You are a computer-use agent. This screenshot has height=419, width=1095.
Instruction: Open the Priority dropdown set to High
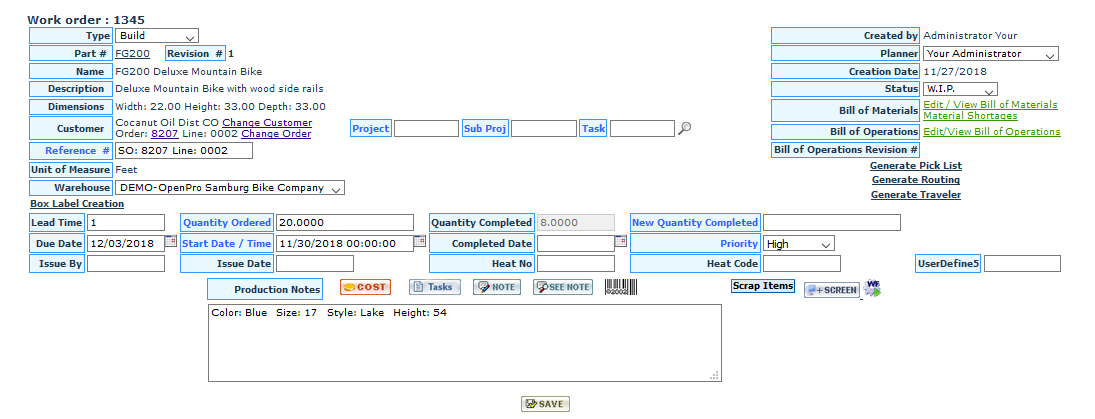point(798,244)
